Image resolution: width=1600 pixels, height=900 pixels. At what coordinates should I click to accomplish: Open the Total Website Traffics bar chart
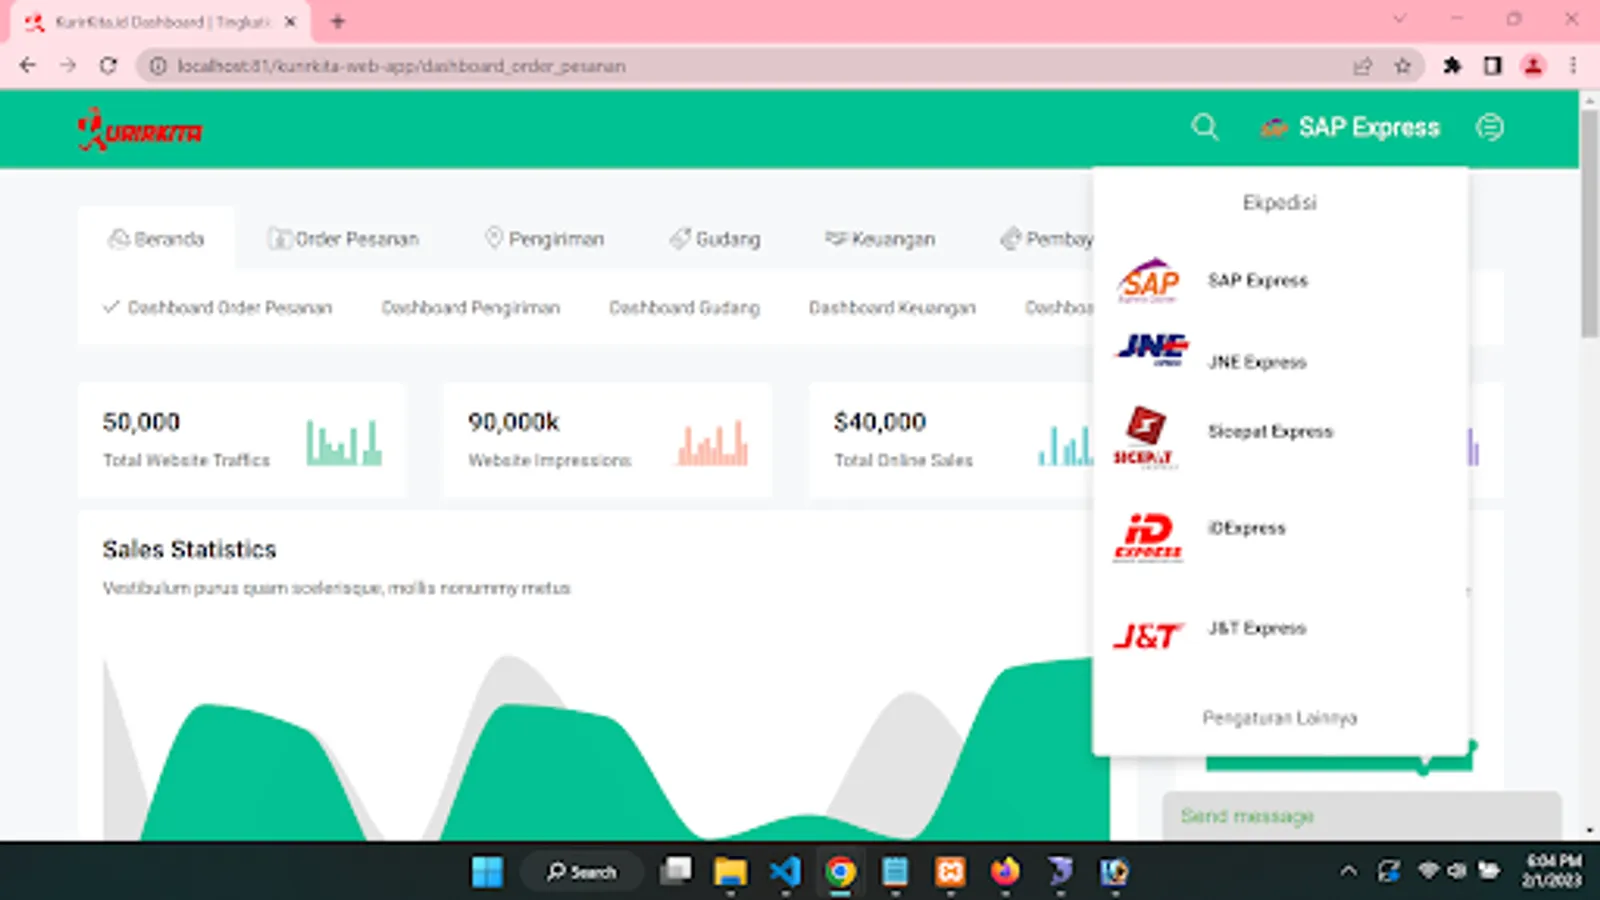coord(343,442)
